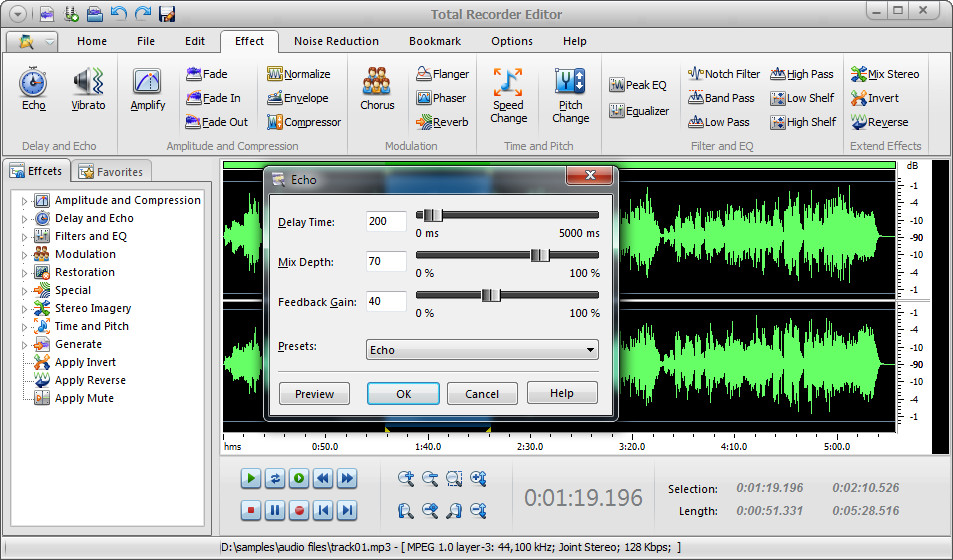Select the Fade Out effect
This screenshot has width=953, height=560.
217,122
